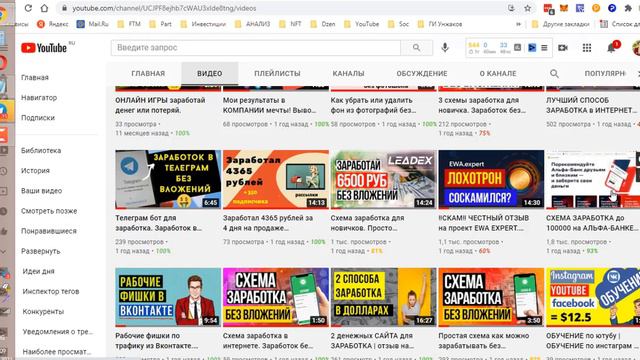Go to Главная in sidebar
640x360 pixels.
click(35, 78)
